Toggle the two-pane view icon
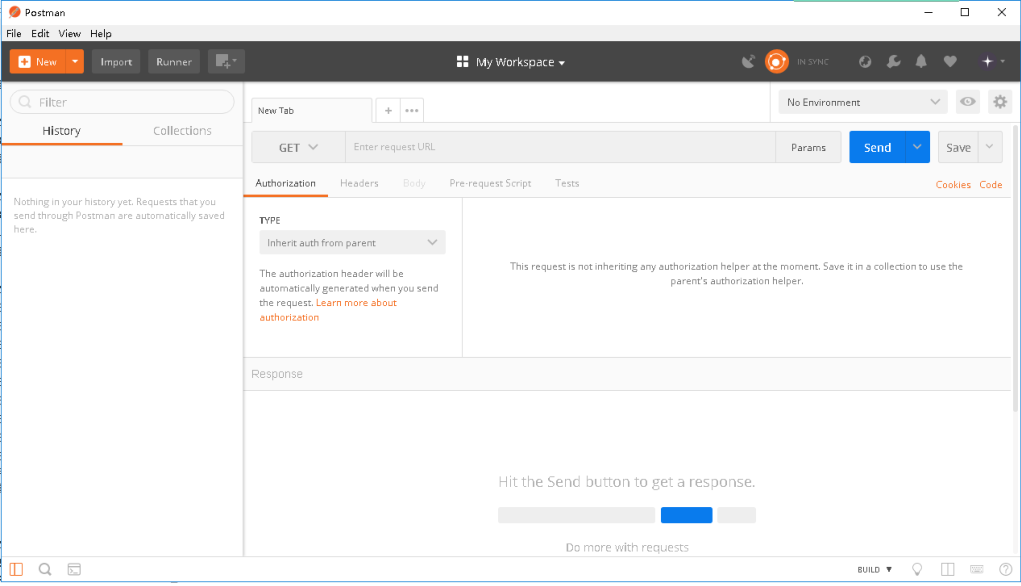The width and height of the screenshot is (1021, 586). coord(947,569)
